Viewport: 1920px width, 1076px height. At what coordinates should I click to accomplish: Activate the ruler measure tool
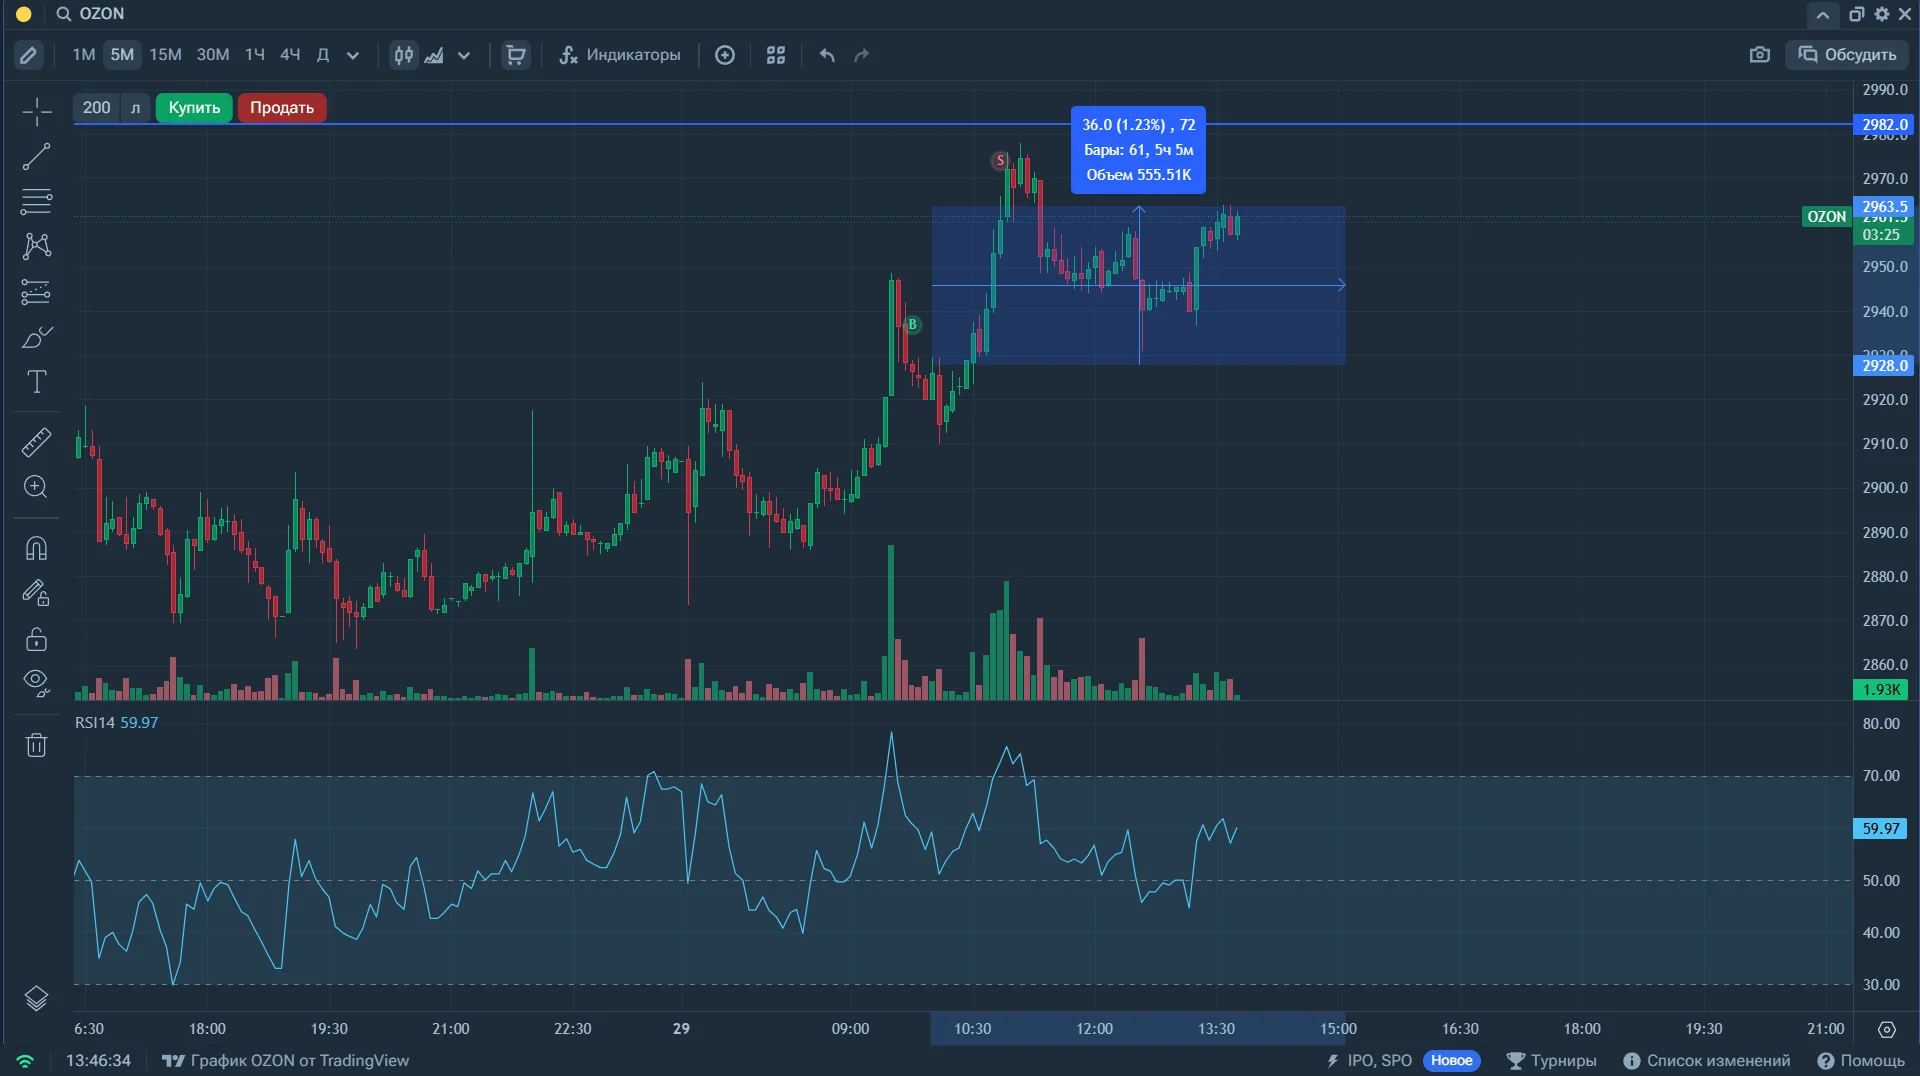[x=36, y=442]
